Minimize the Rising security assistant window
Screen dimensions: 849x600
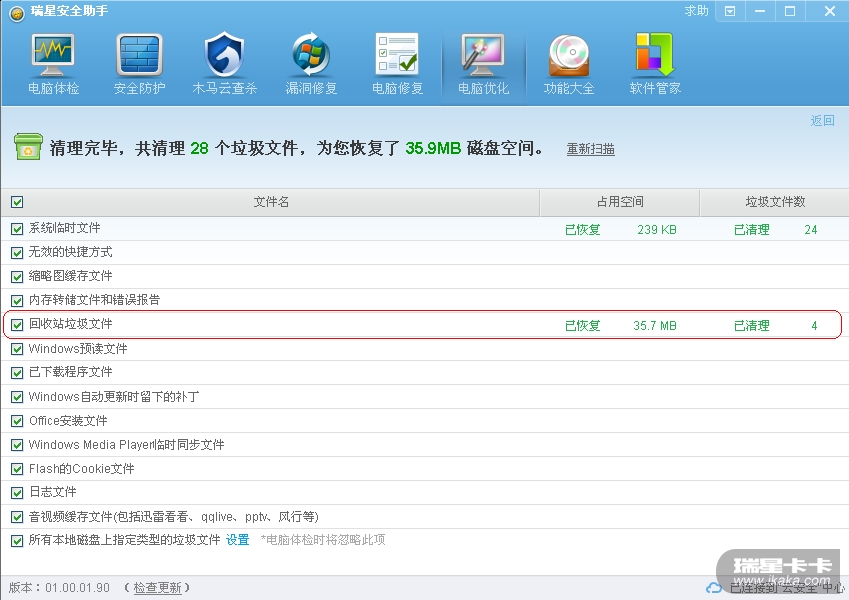(x=760, y=11)
